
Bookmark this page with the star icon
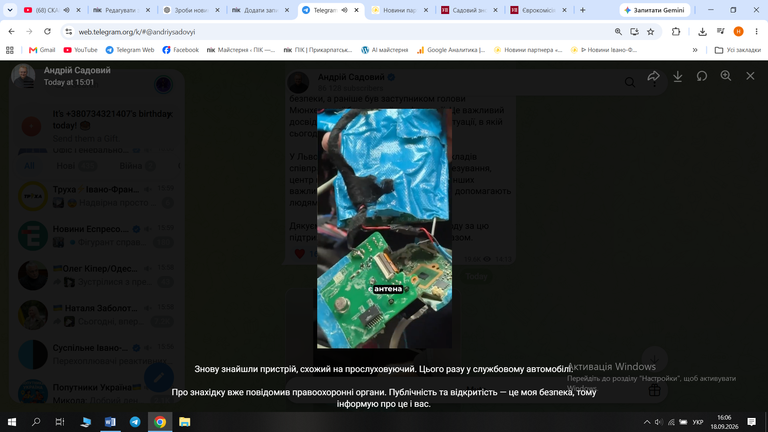[650, 31]
